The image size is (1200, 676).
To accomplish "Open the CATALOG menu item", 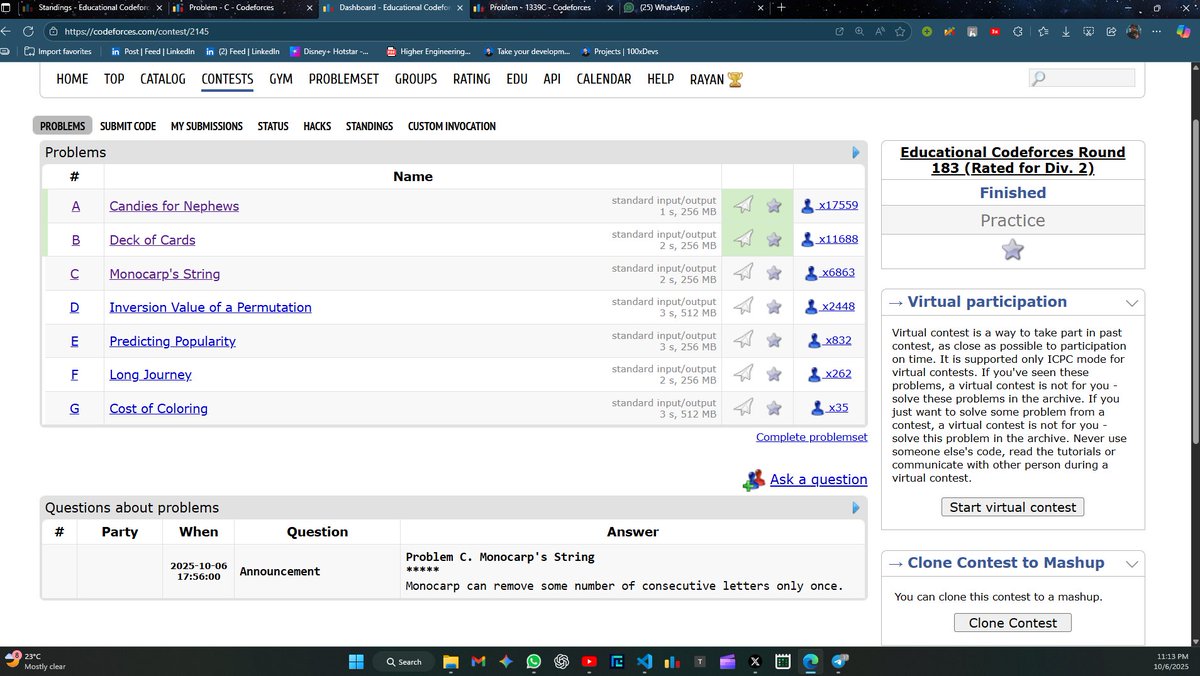I will coord(163,79).
